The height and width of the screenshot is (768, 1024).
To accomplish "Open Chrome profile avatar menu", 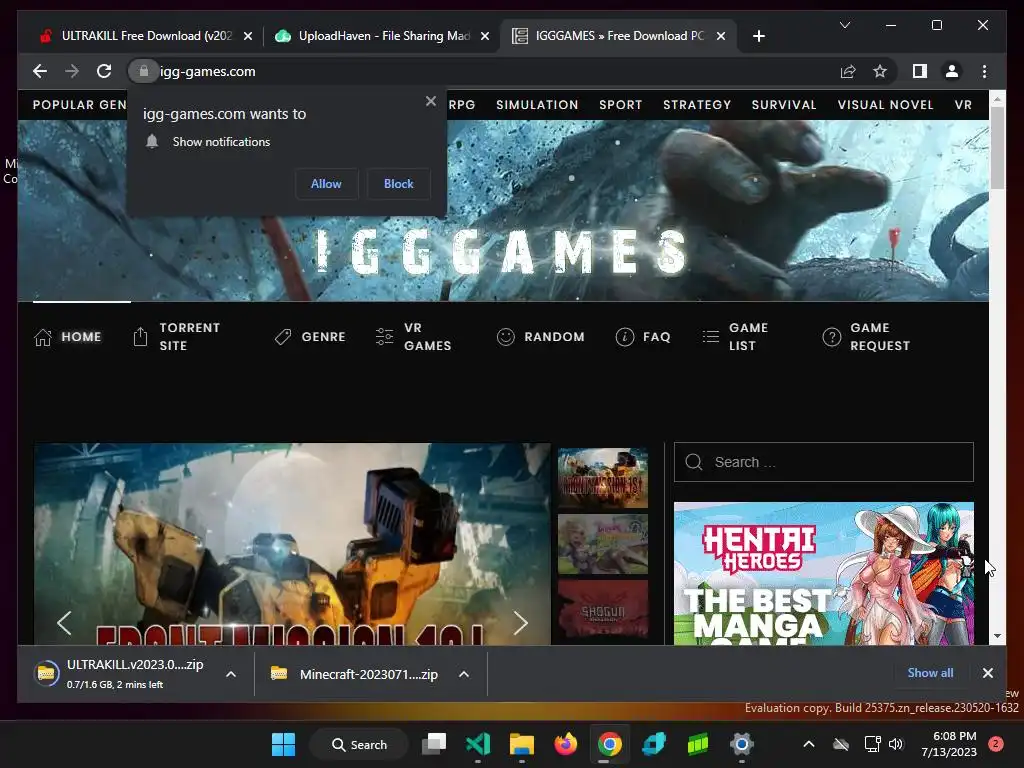I will click(952, 71).
